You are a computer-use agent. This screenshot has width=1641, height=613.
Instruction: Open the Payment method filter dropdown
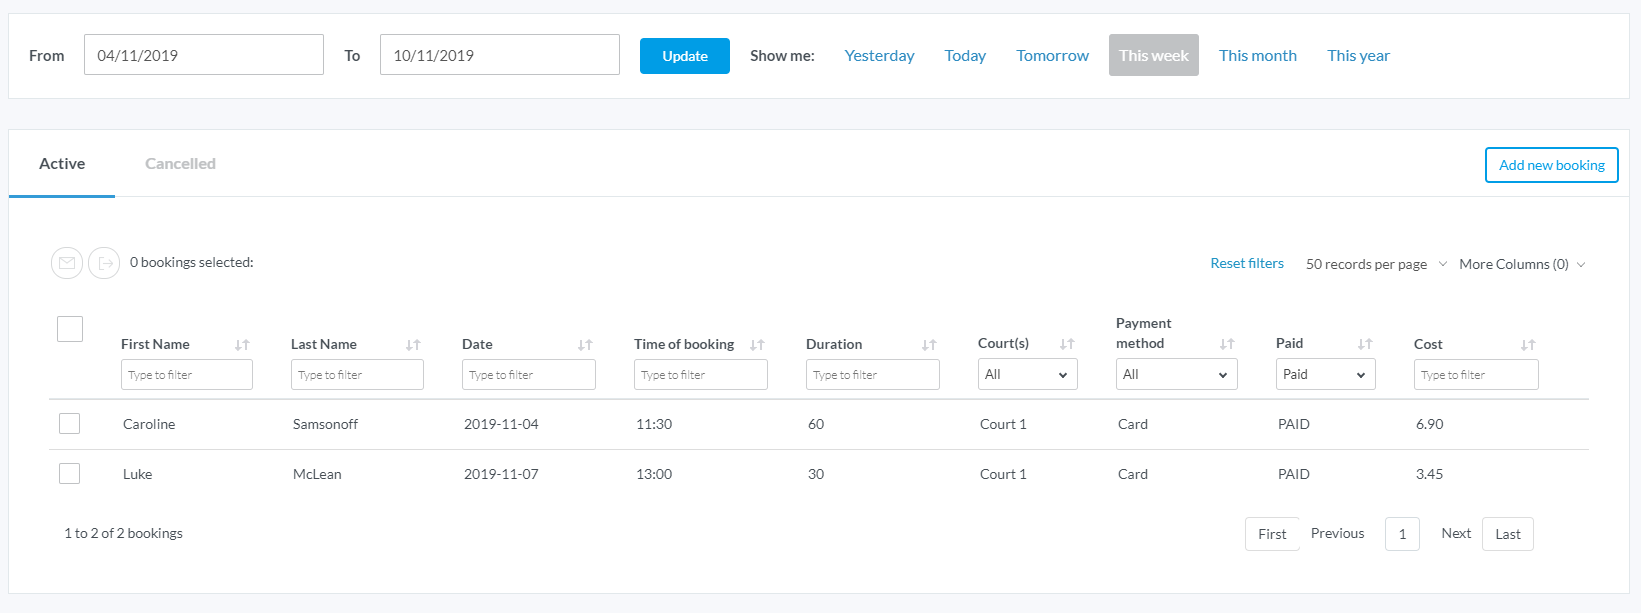point(1176,375)
